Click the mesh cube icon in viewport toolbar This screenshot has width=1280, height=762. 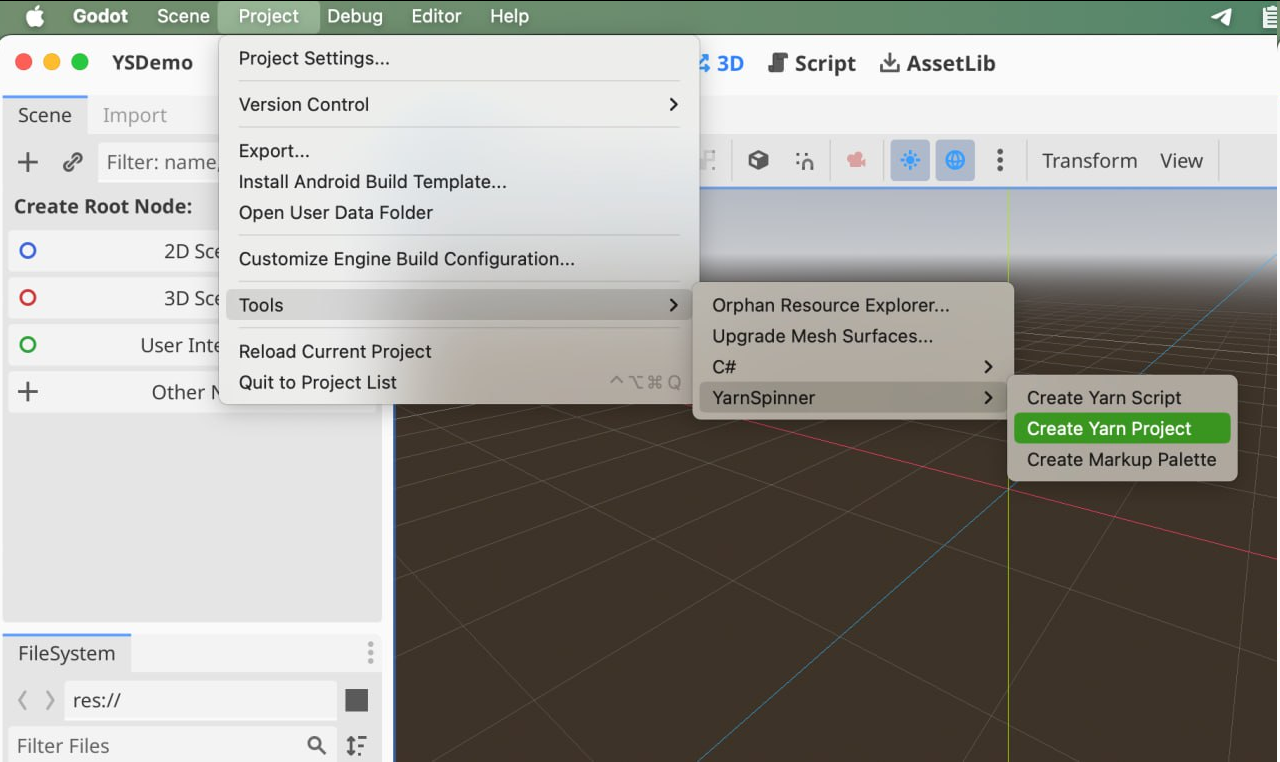click(758, 160)
